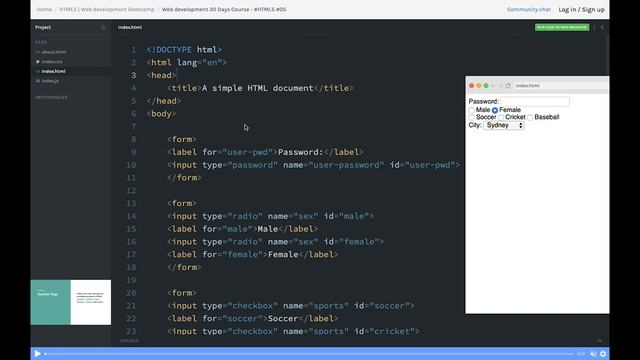Click the Project panel settings icon
The width and height of the screenshot is (640, 360).
[x=103, y=27]
